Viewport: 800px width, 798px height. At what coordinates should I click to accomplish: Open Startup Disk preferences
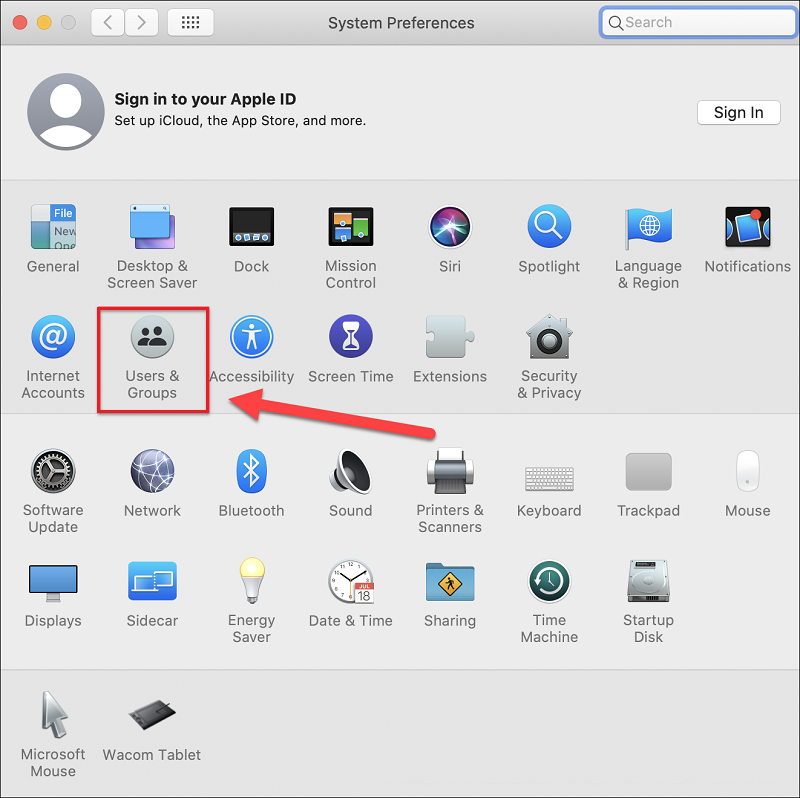point(648,582)
